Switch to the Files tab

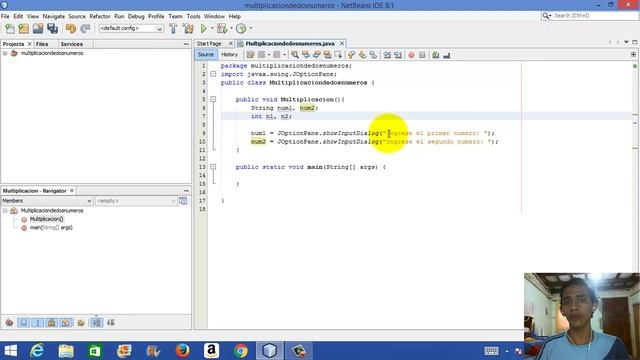[x=42, y=44]
